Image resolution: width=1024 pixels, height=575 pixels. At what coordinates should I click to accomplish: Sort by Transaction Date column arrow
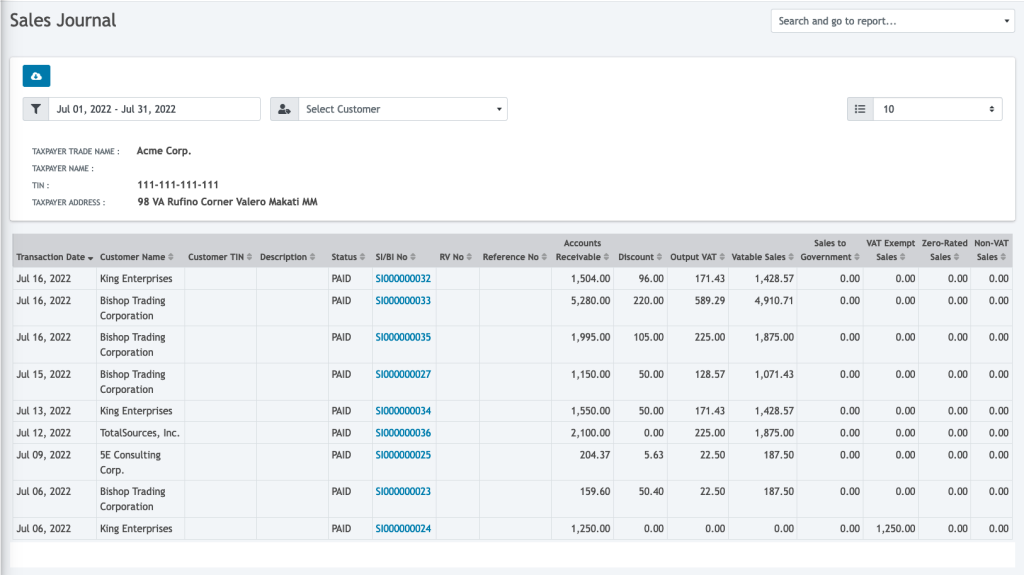tap(90, 258)
